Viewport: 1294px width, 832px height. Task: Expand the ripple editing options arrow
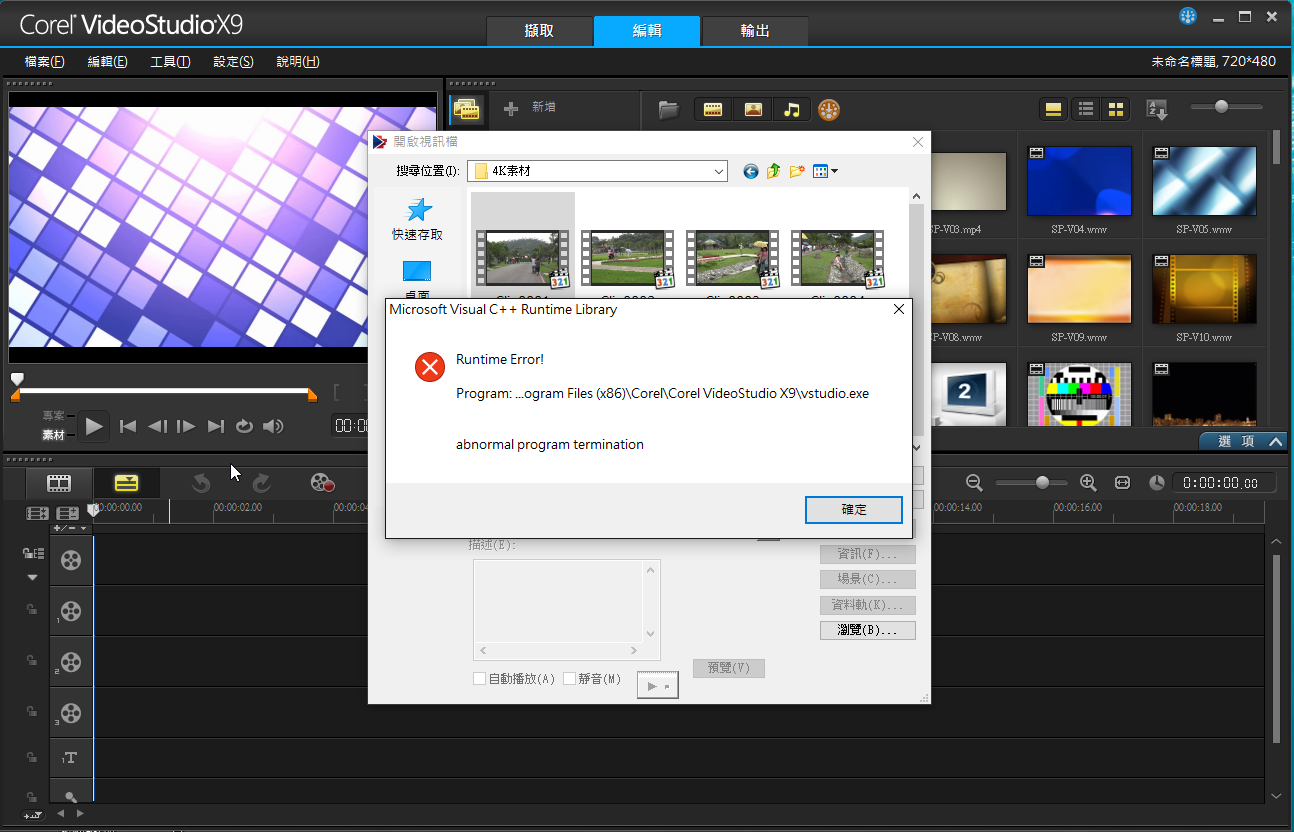pyautogui.click(x=32, y=577)
